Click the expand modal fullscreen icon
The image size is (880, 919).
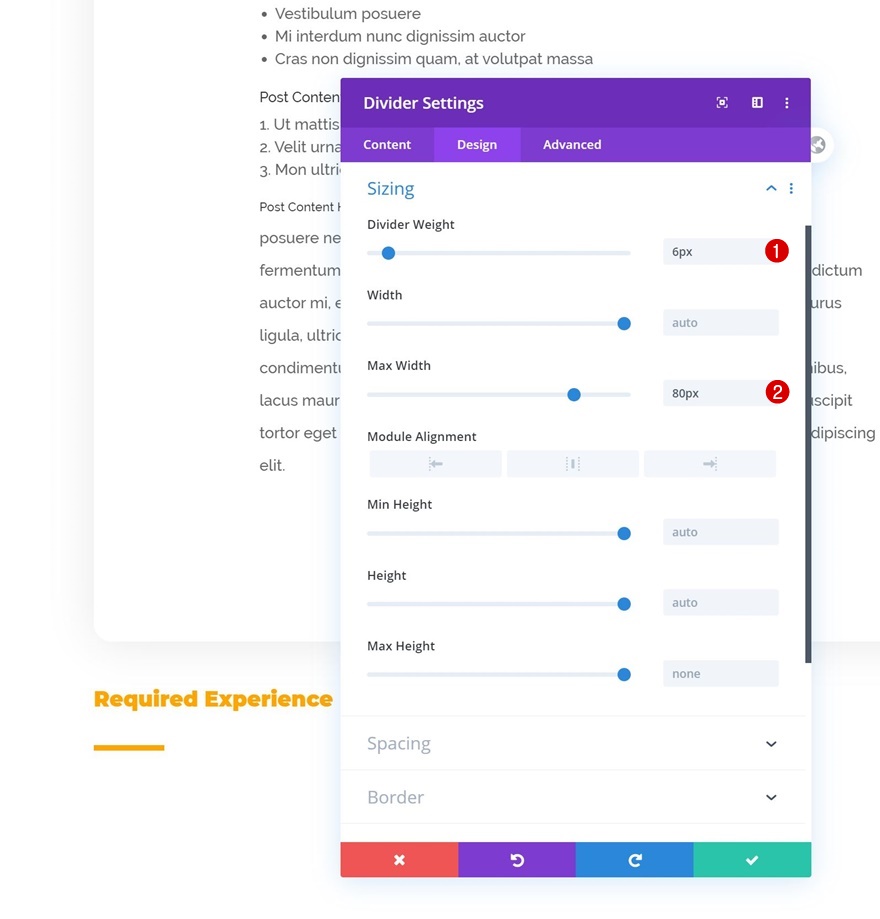pos(722,103)
